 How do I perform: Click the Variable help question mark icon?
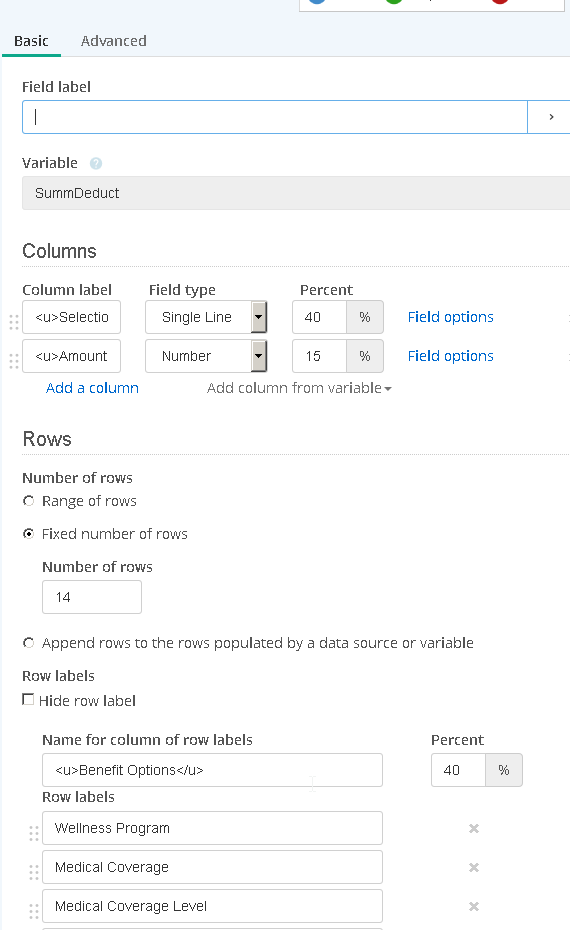[95, 163]
